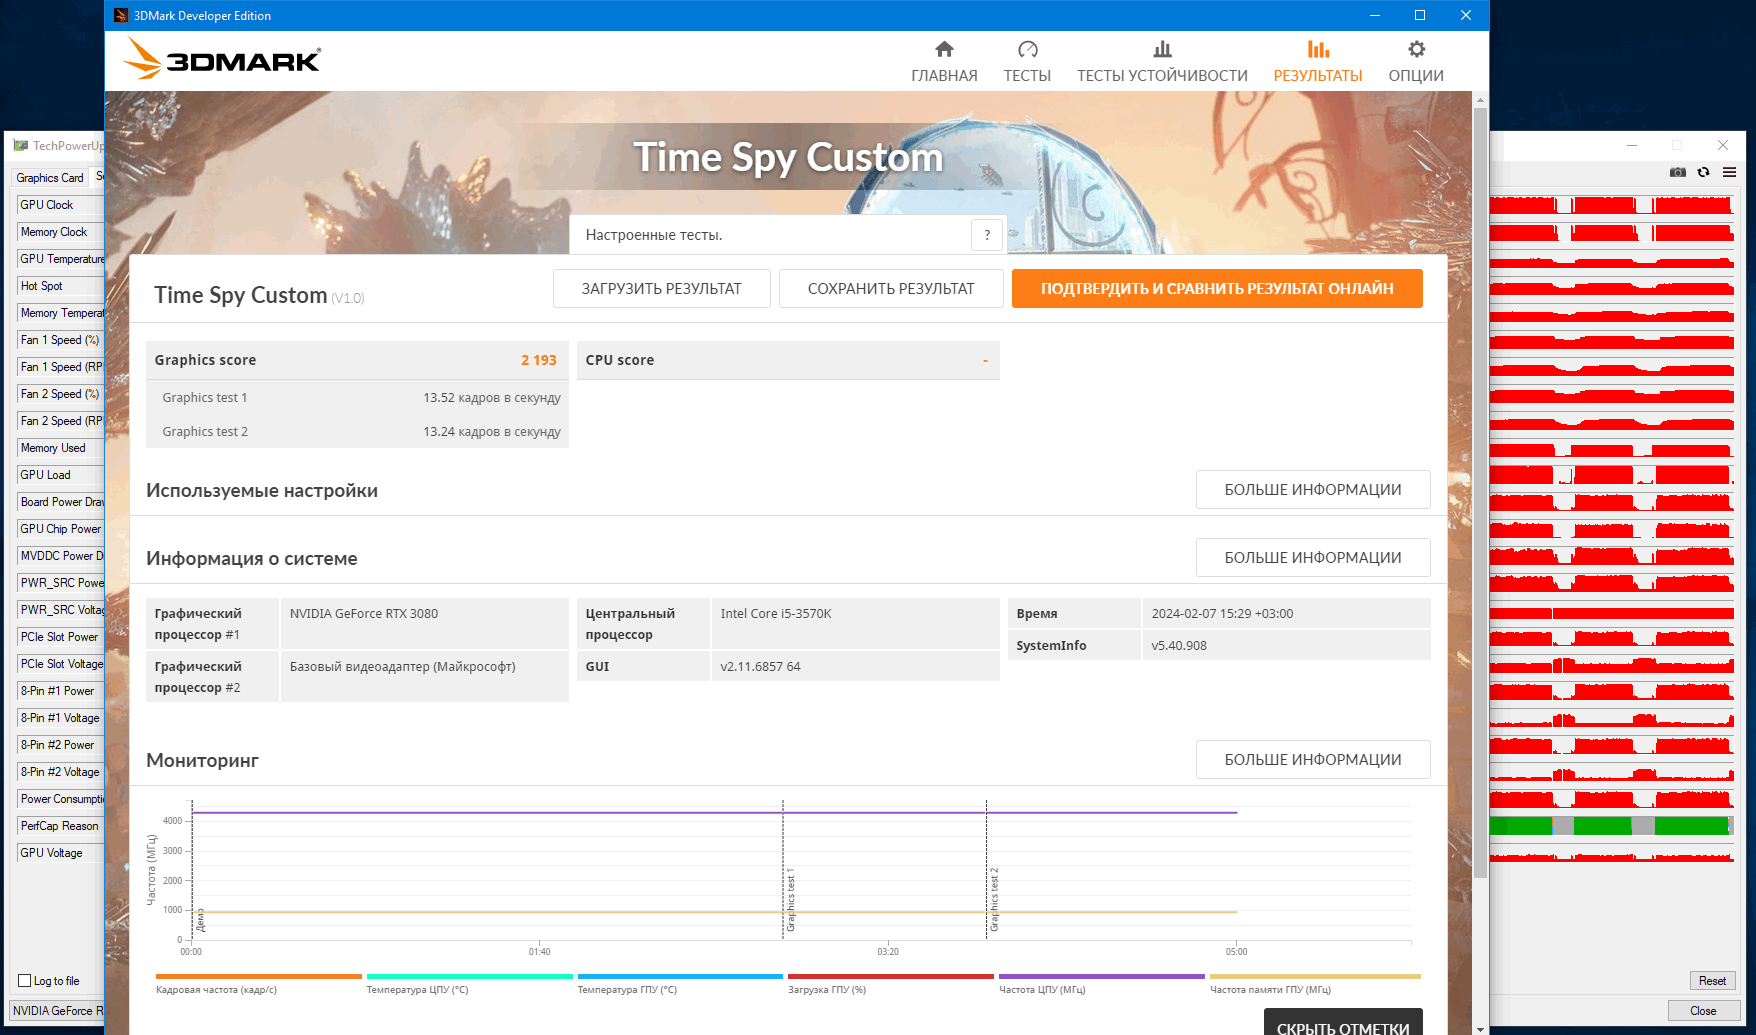This screenshot has height=1035, width=1756.
Task: Switch to GPU-Z Graphics Card tab
Action: 50,178
